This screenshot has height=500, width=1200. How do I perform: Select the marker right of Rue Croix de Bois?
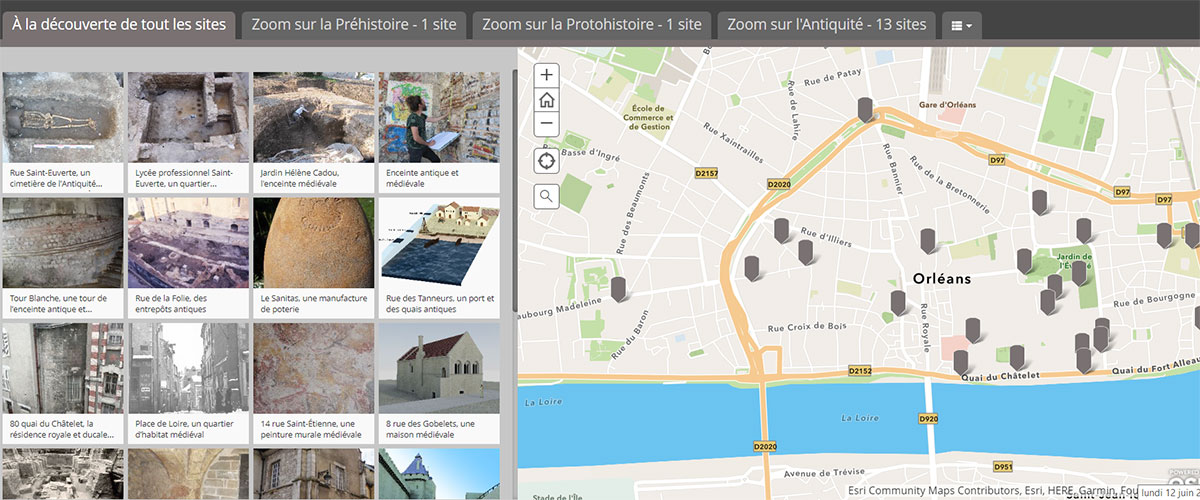click(898, 303)
